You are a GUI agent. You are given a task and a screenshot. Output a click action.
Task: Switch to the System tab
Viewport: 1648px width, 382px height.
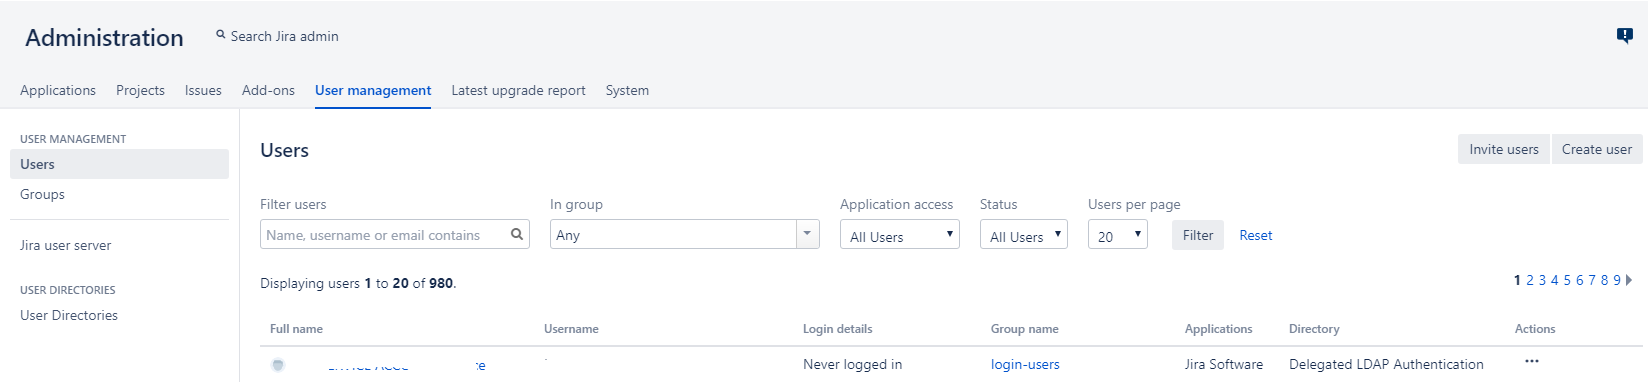pyautogui.click(x=627, y=90)
